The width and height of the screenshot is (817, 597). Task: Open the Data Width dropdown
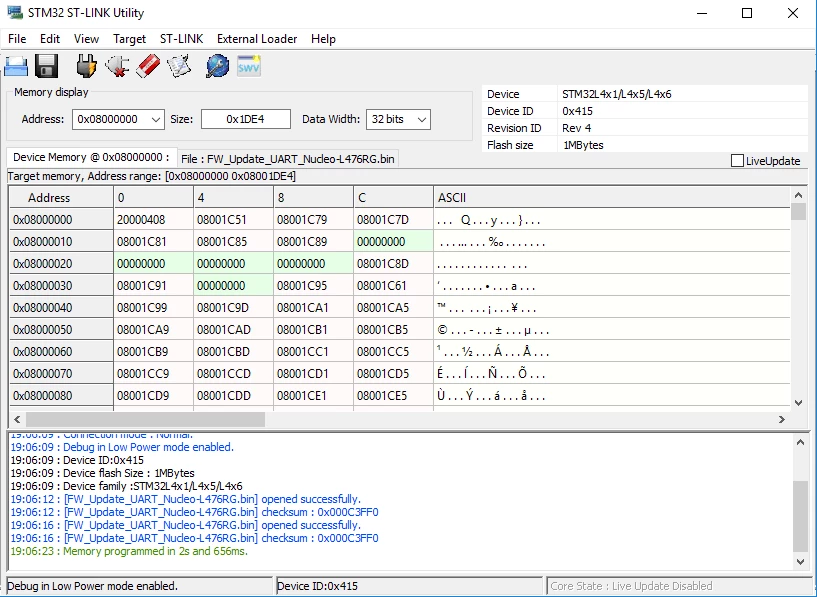[422, 119]
